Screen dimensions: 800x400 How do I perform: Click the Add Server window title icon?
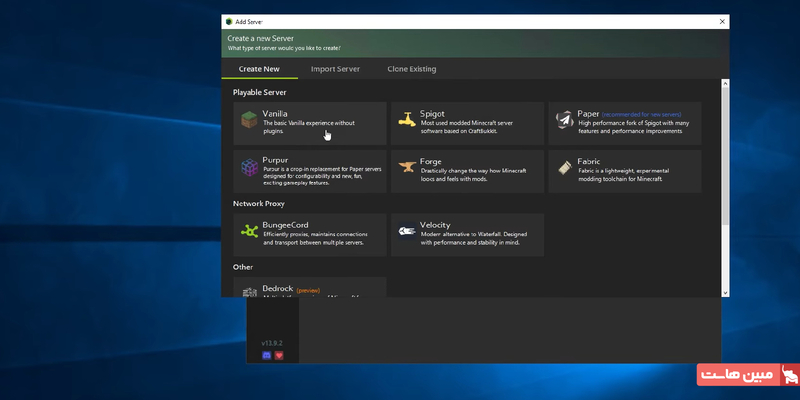pos(229,22)
